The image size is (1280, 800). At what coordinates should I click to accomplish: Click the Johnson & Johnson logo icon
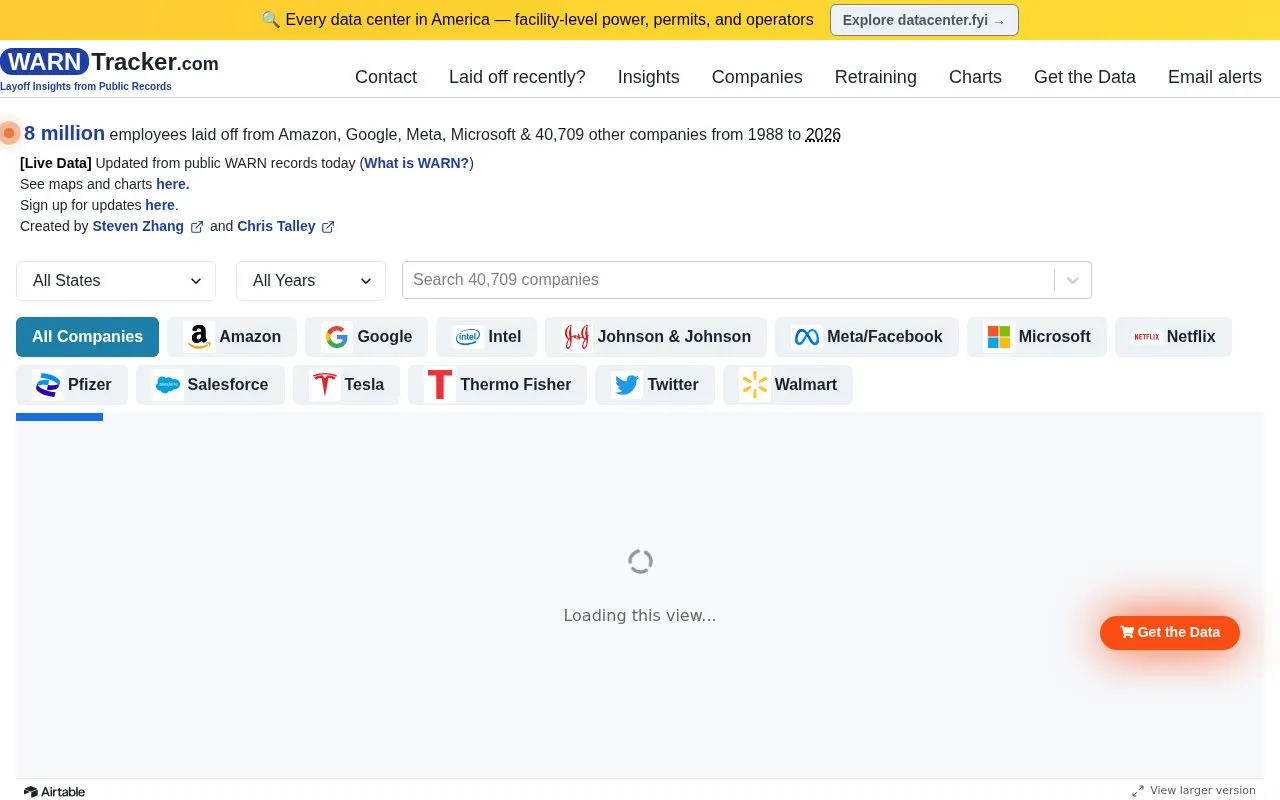577,337
